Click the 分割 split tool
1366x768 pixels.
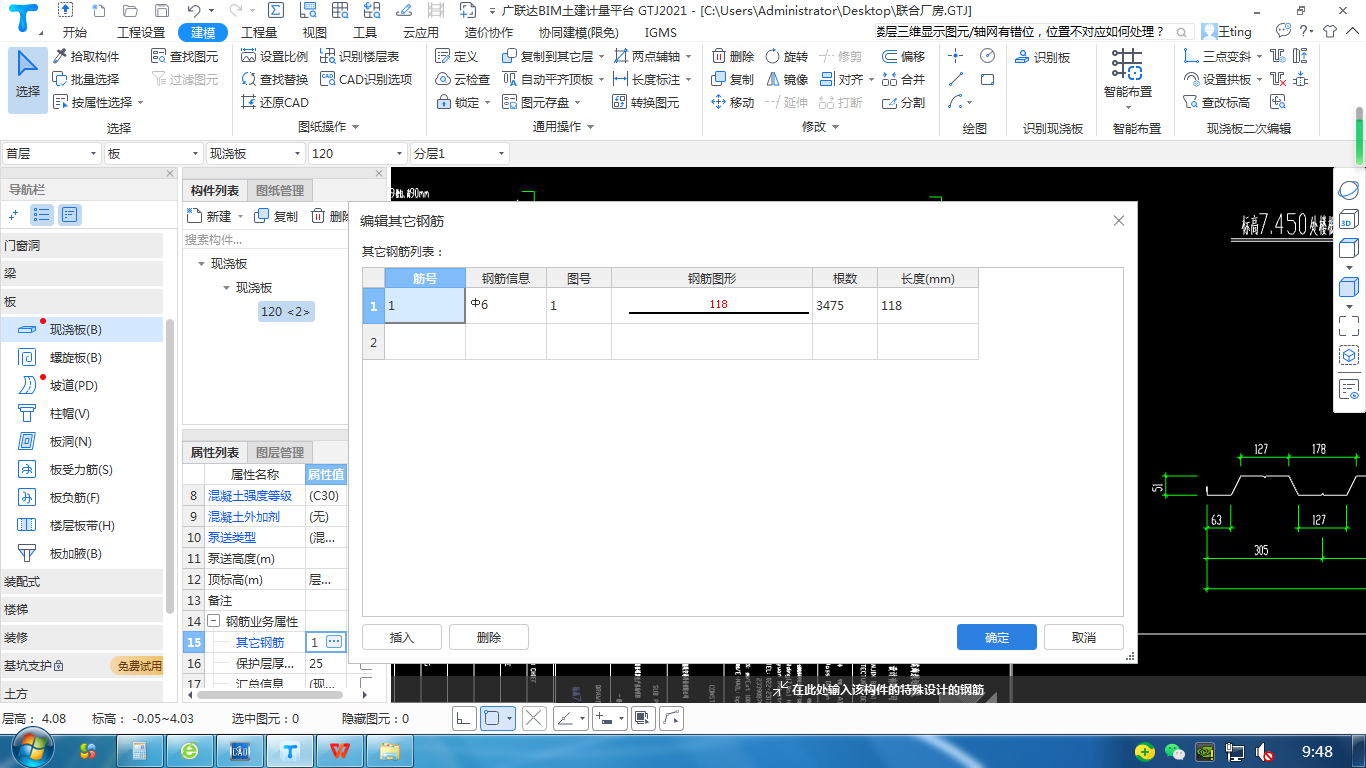[x=903, y=102]
